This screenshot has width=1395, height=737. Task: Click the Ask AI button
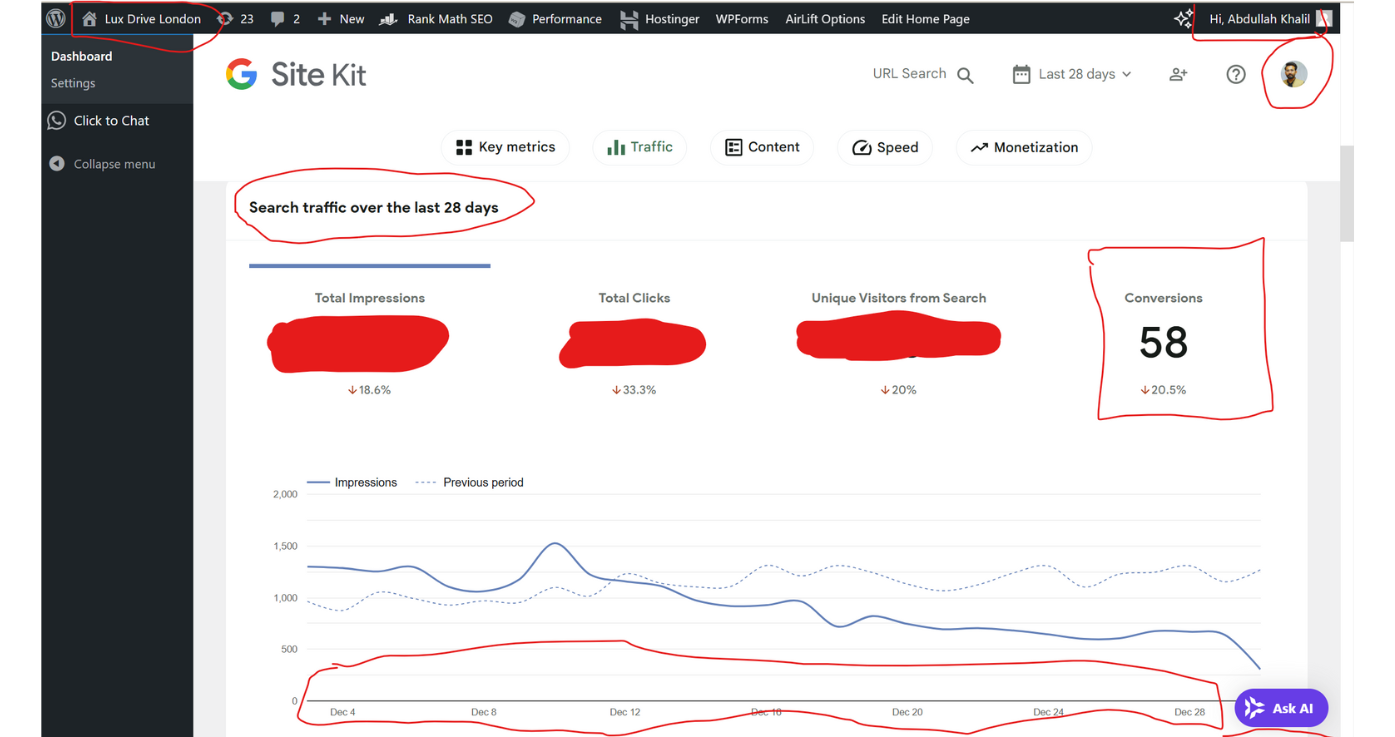pos(1281,708)
